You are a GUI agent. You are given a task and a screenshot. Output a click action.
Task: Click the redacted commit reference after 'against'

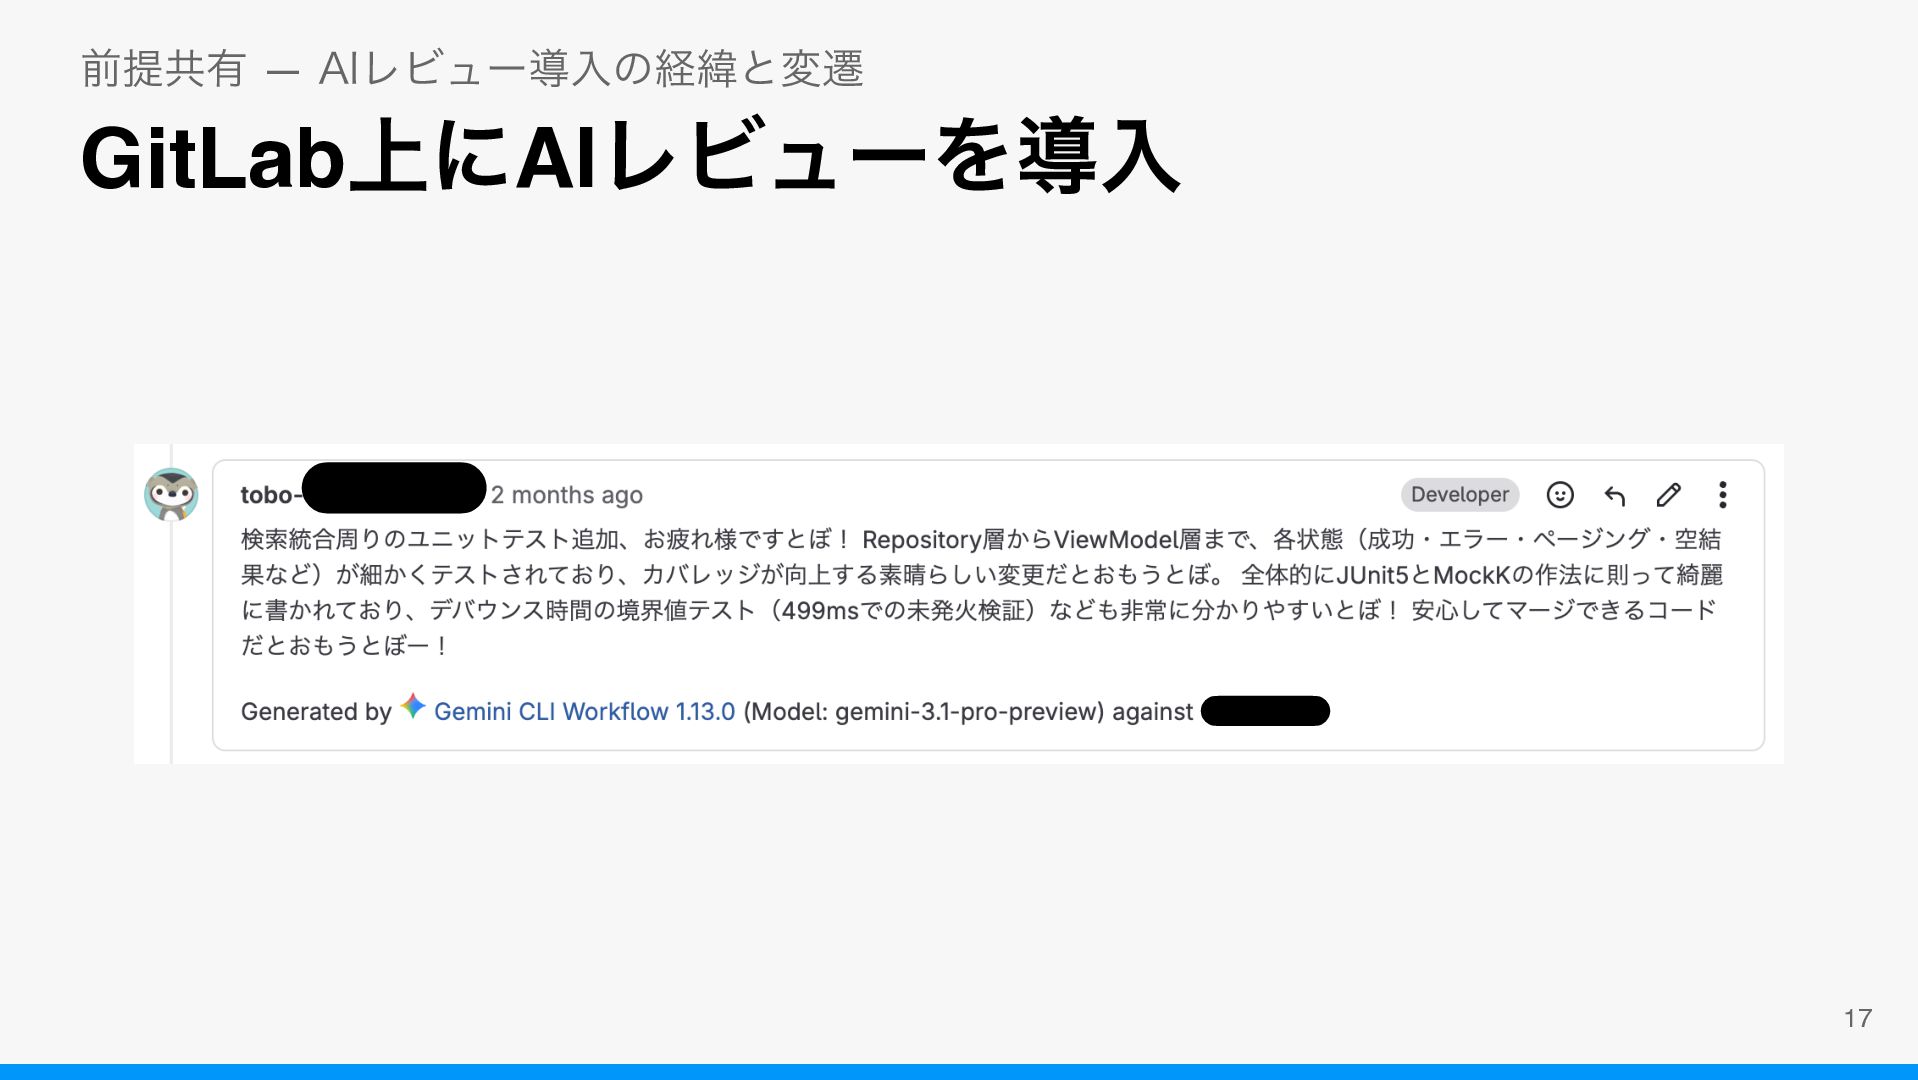(1265, 711)
